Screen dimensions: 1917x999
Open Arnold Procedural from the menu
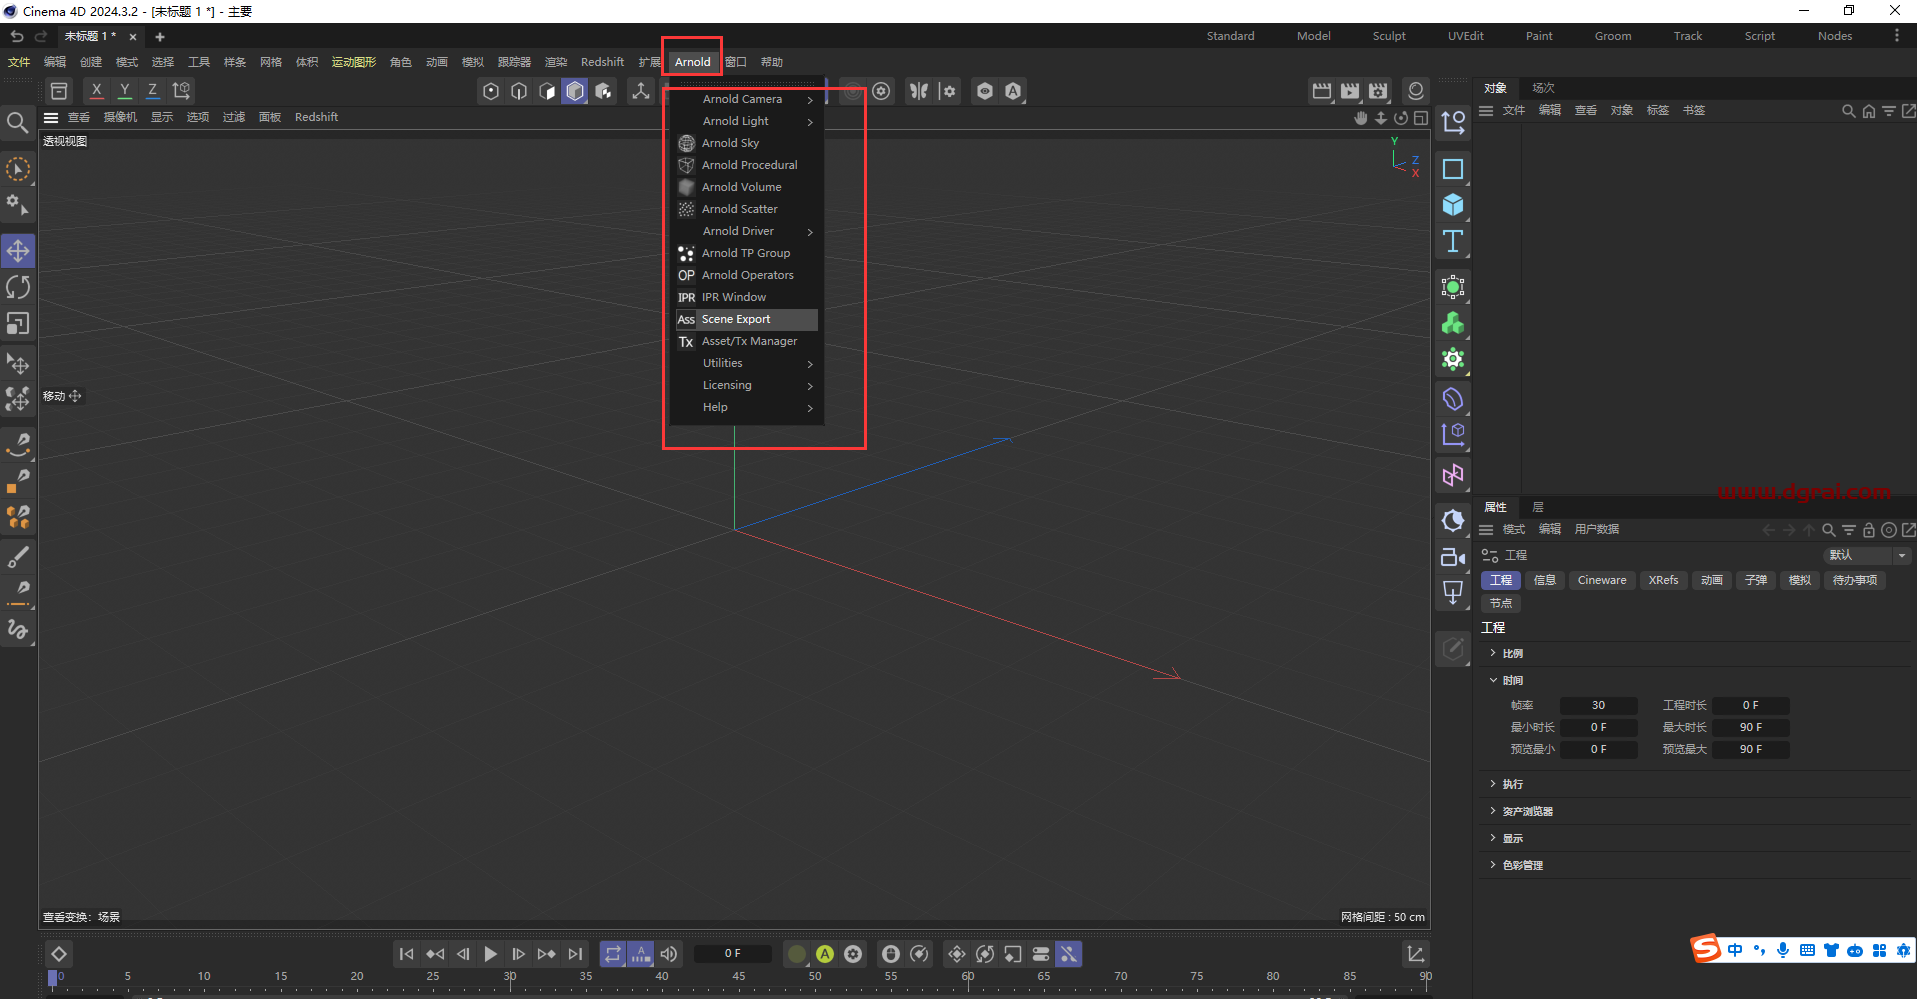(746, 165)
